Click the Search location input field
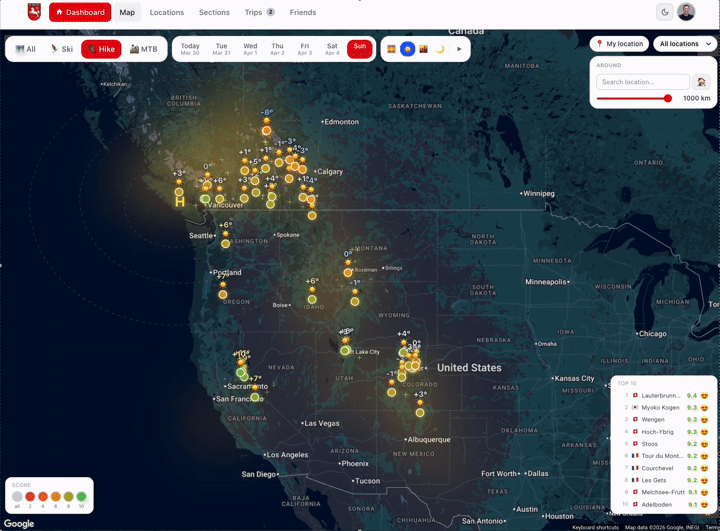This screenshot has width=720, height=531. (x=643, y=82)
